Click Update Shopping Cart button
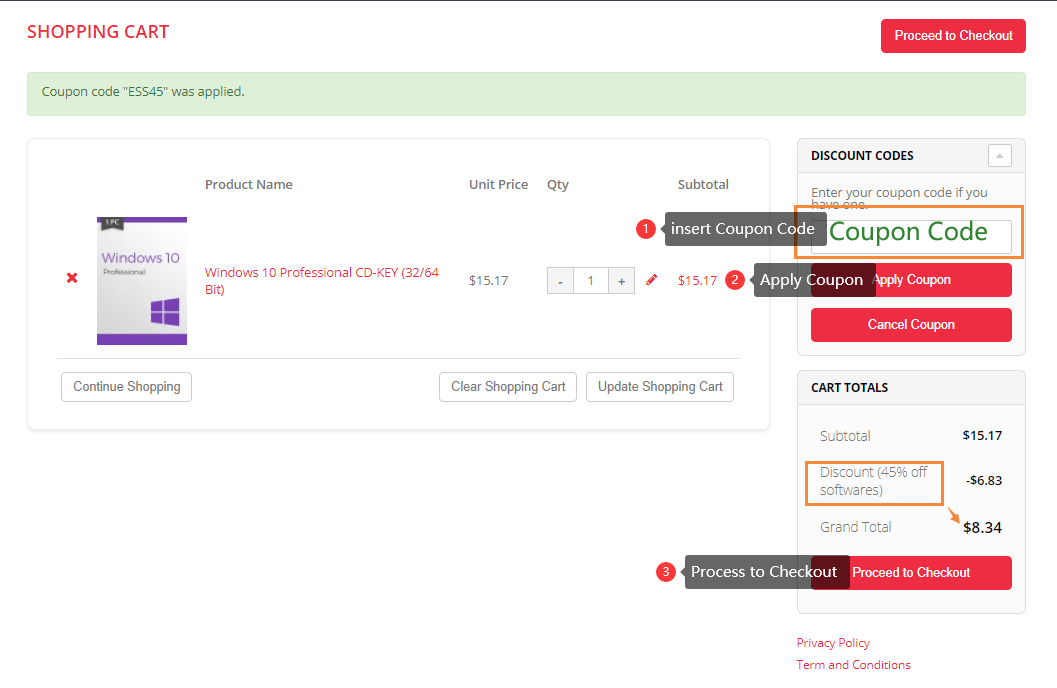Viewport: 1057px width, 688px height. click(660, 387)
